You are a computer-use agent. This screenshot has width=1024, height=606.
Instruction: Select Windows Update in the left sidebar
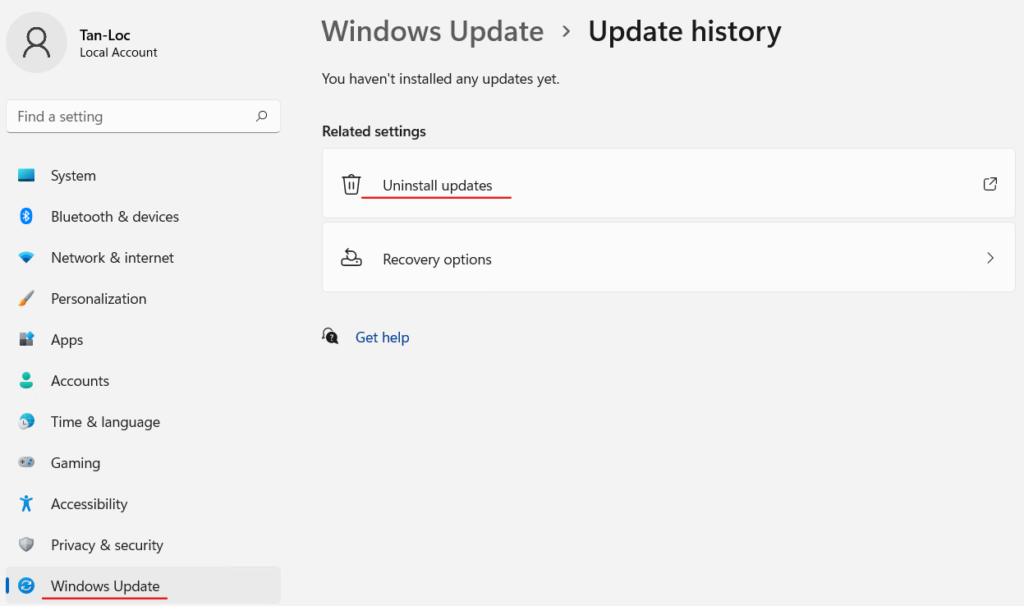(x=105, y=585)
